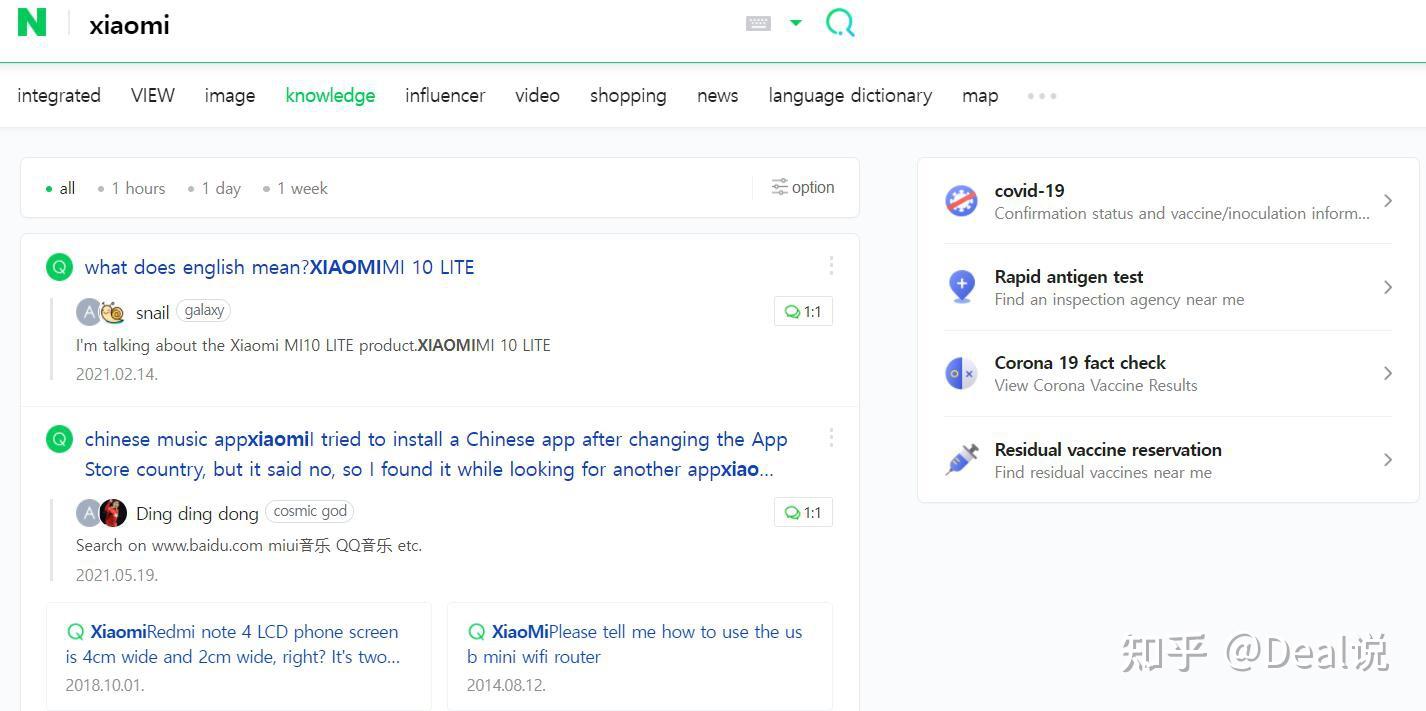The image size is (1426, 711).
Task: Click the Residual vaccine syringe icon
Action: coord(962,460)
